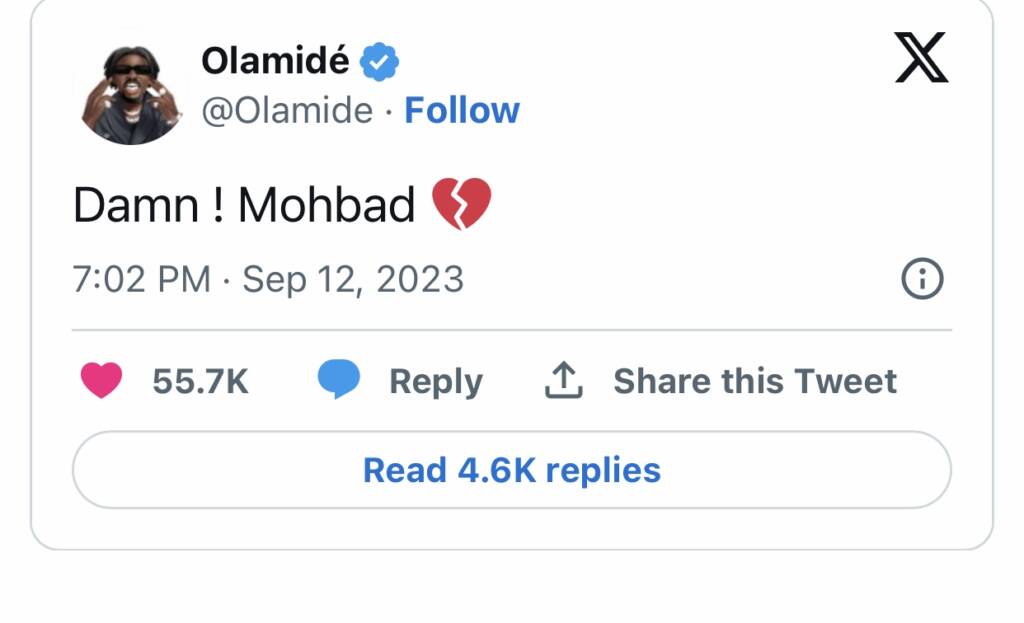Click the 55.7K likes count
1024x623 pixels.
click(x=200, y=381)
